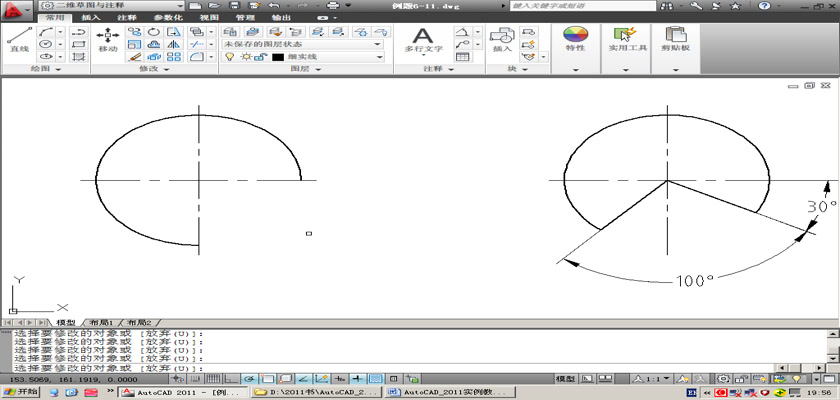The image size is (840, 400).
Task: Switch to the 输出 ribbon tab
Action: pos(281,17)
